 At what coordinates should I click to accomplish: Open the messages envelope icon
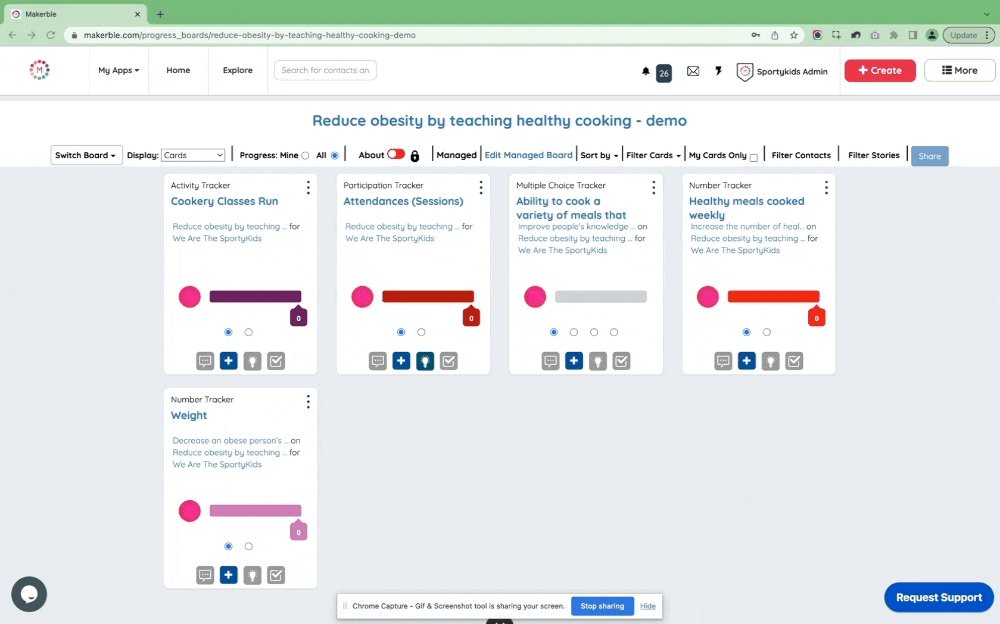693,71
